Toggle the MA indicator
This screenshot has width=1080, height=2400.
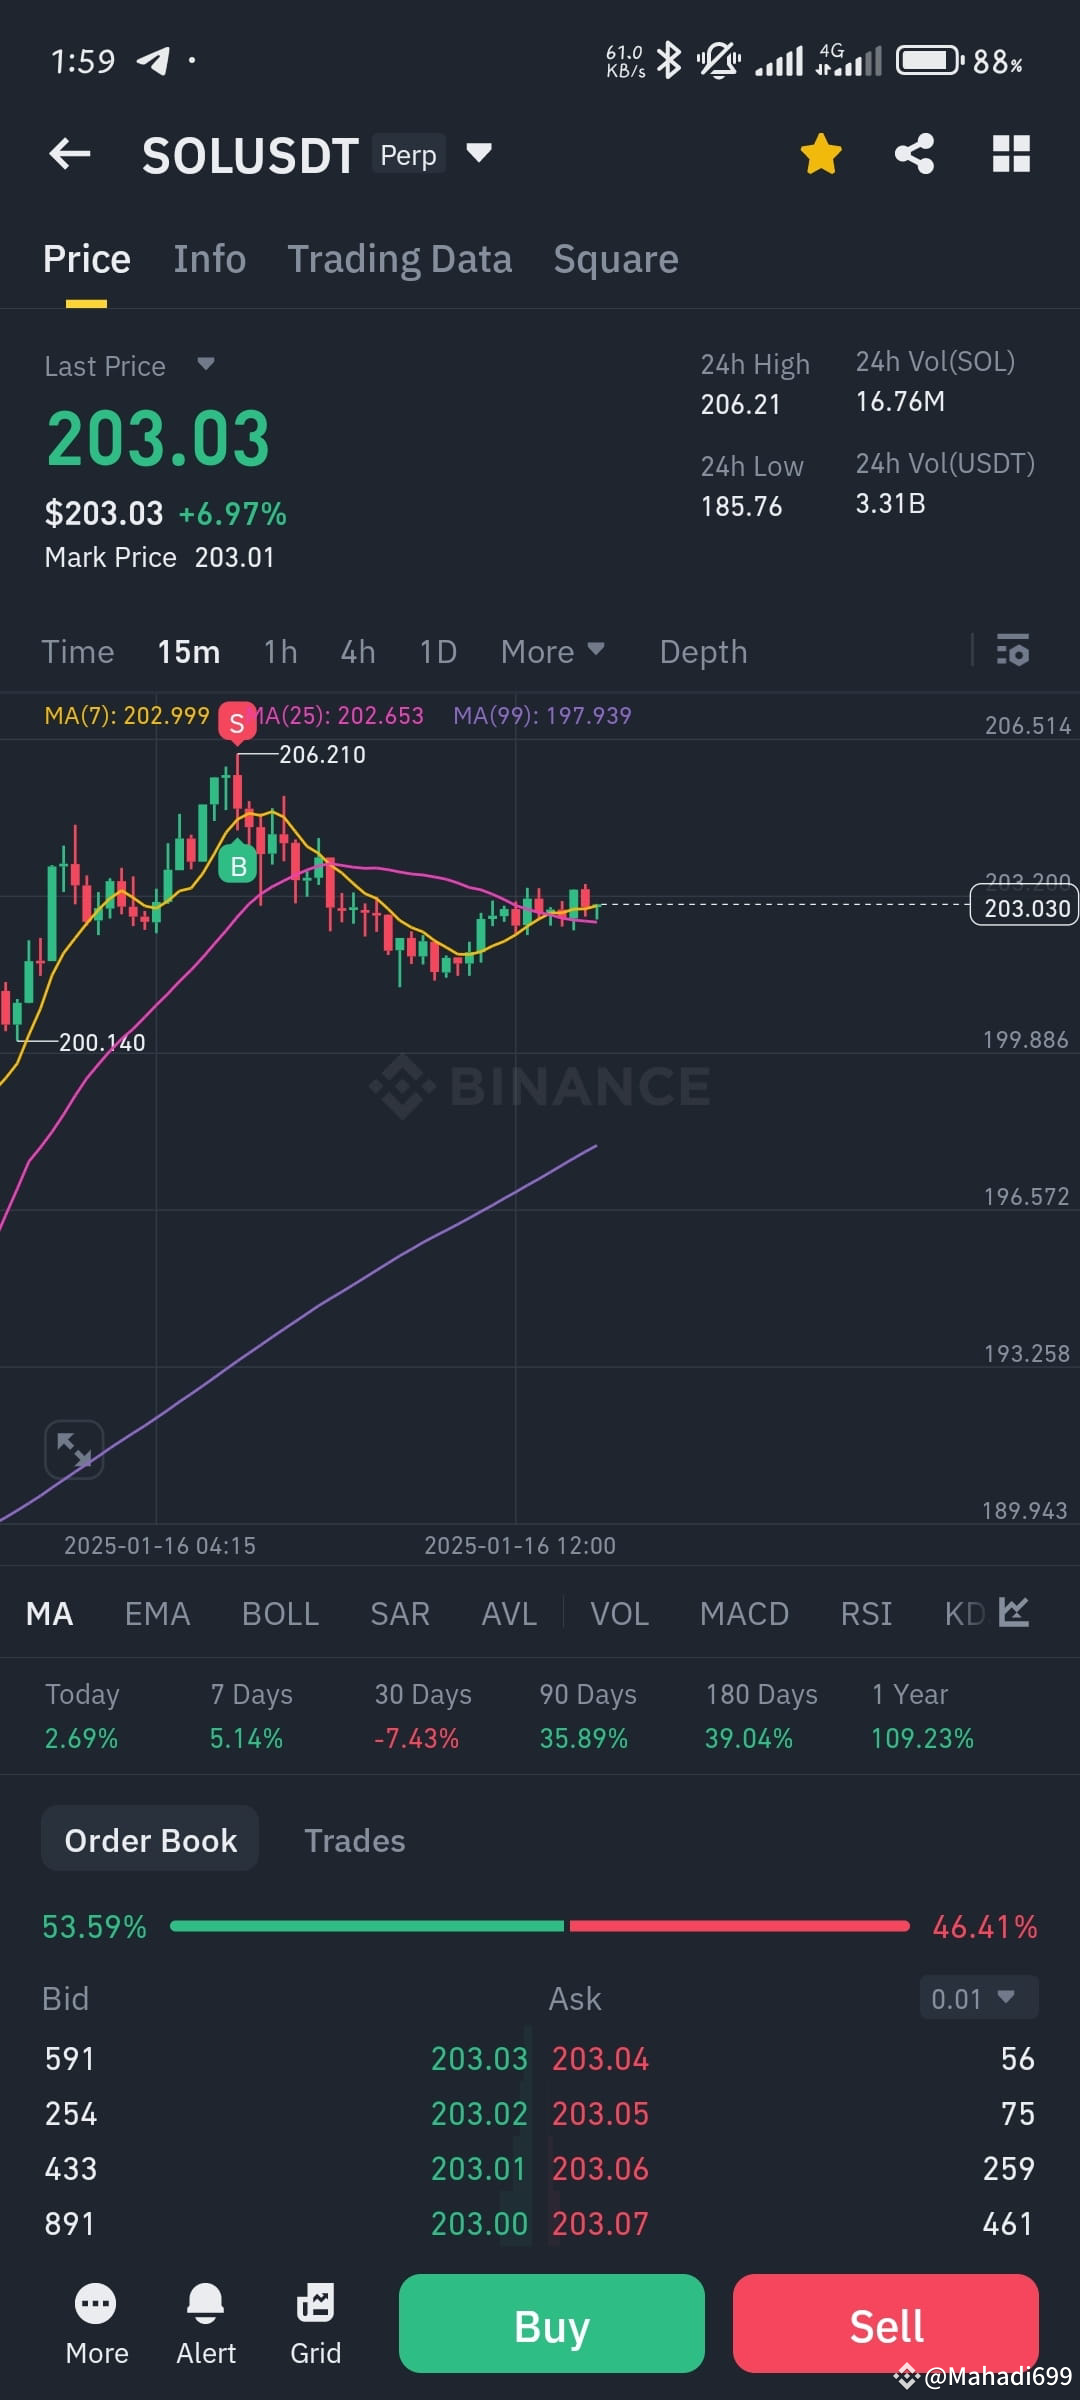click(49, 1613)
